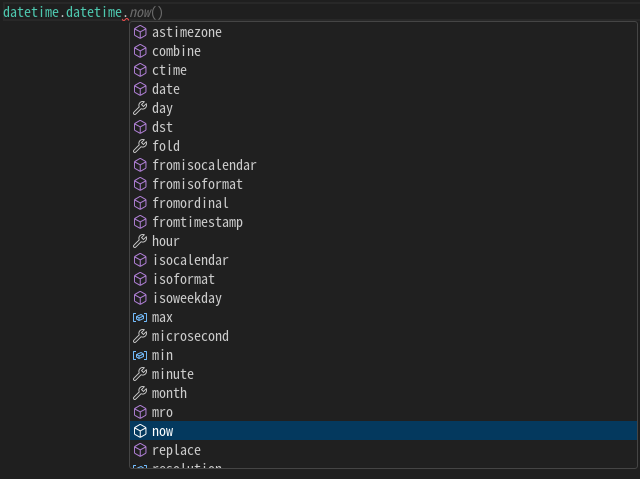Click the variable icon next to min

tap(140, 355)
